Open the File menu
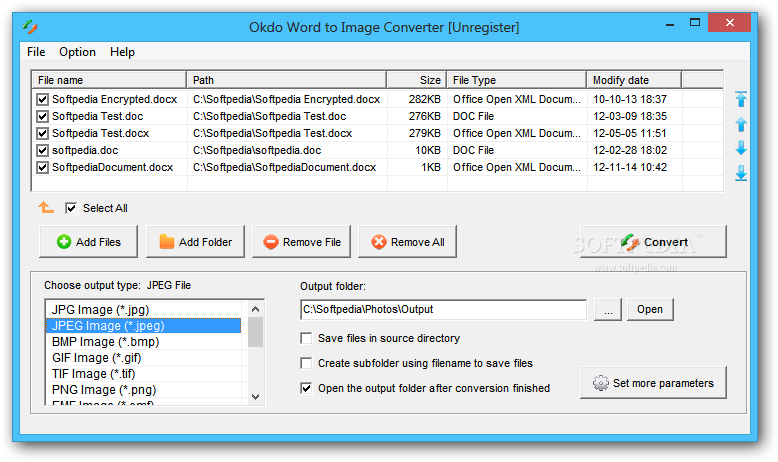 point(36,52)
